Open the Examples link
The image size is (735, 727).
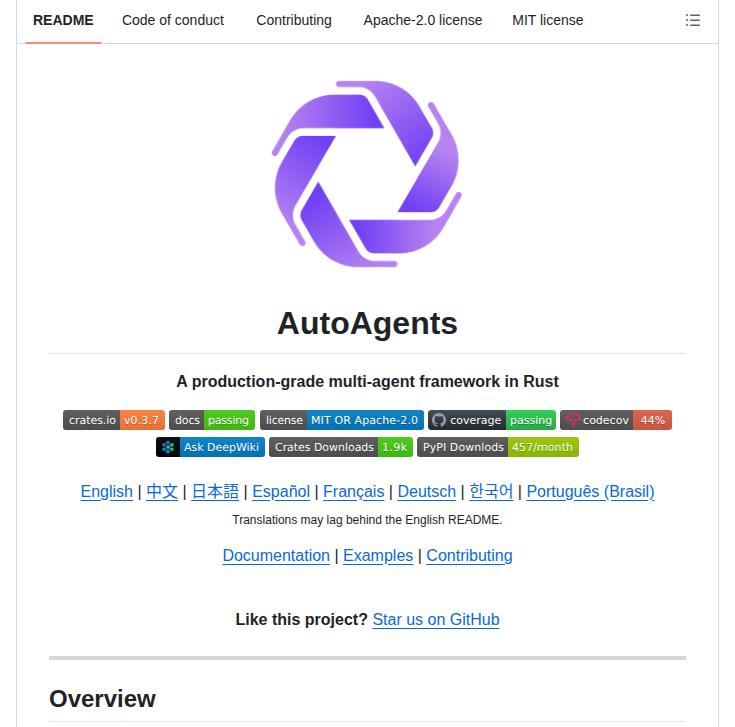click(x=378, y=555)
